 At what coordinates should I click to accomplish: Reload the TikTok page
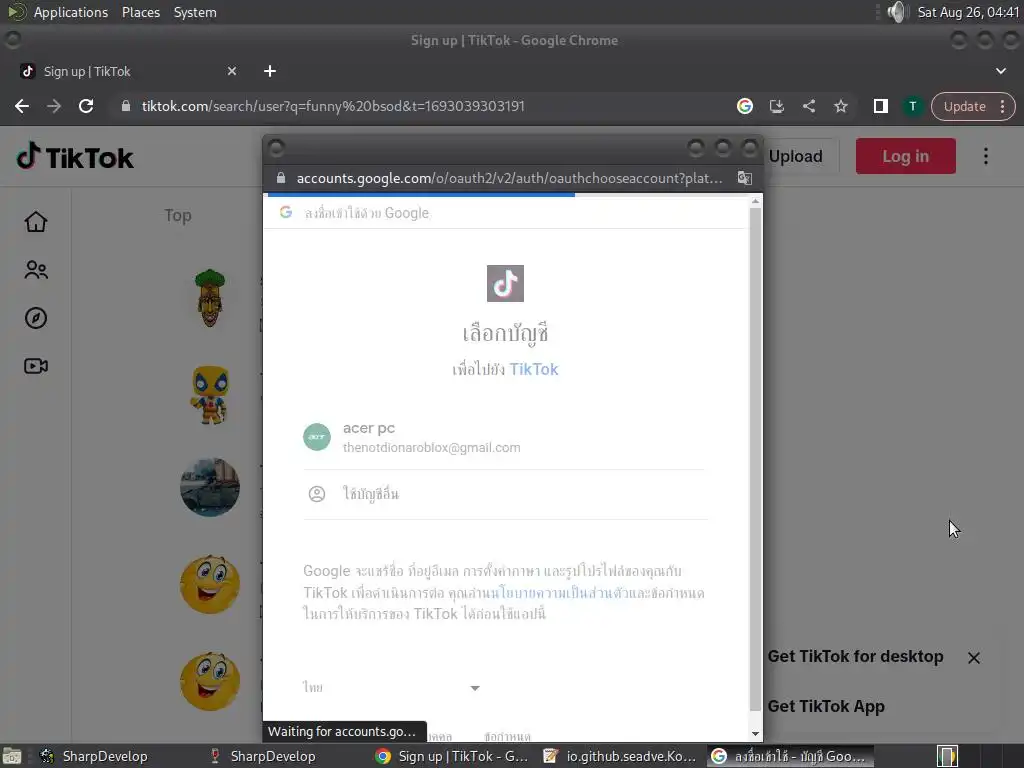point(86,106)
